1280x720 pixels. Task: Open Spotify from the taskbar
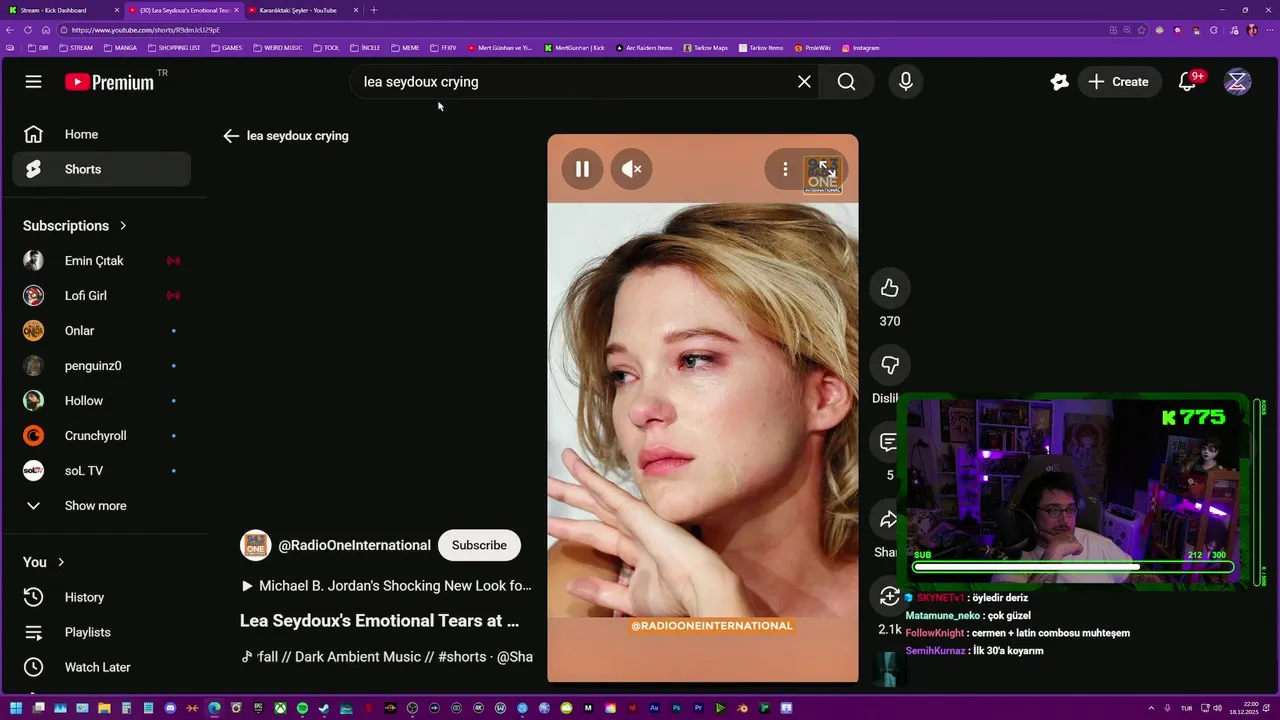pyautogui.click(x=302, y=708)
